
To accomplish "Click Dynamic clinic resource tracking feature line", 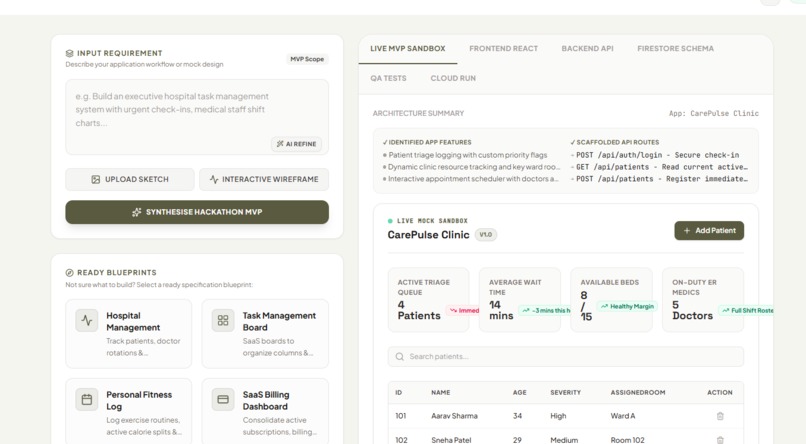I will (471, 167).
